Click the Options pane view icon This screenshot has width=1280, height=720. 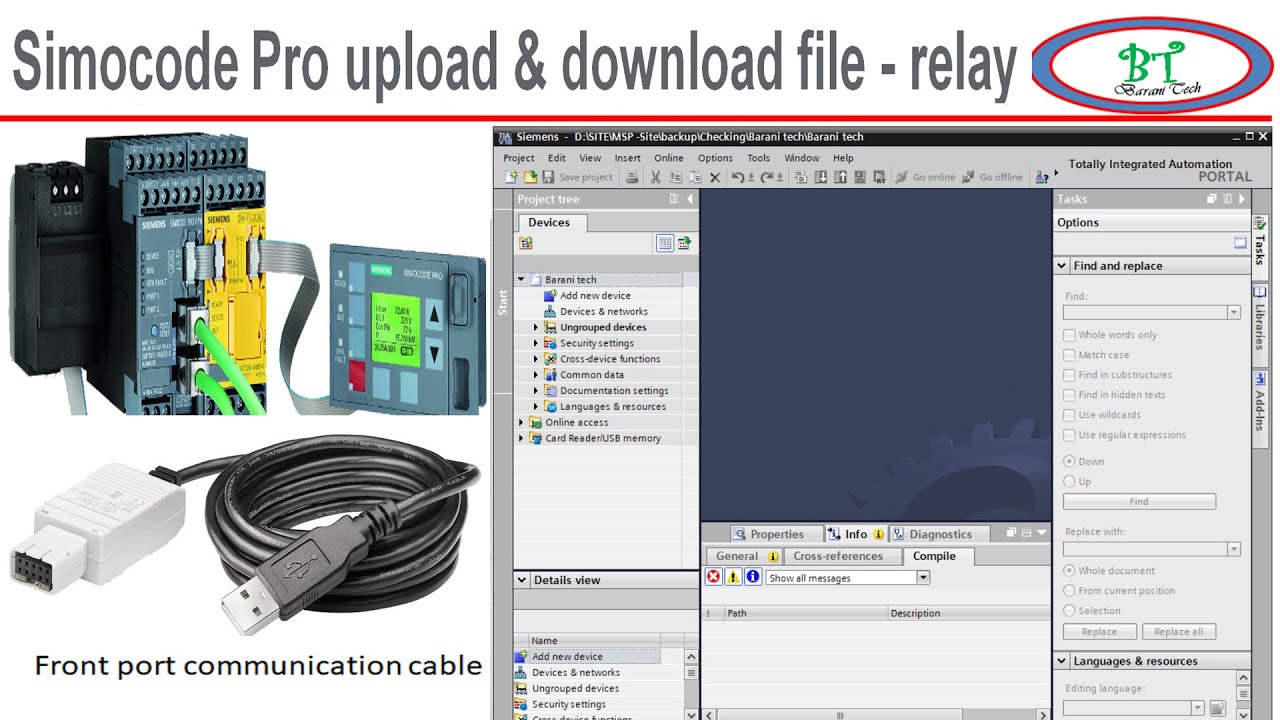coord(1240,243)
